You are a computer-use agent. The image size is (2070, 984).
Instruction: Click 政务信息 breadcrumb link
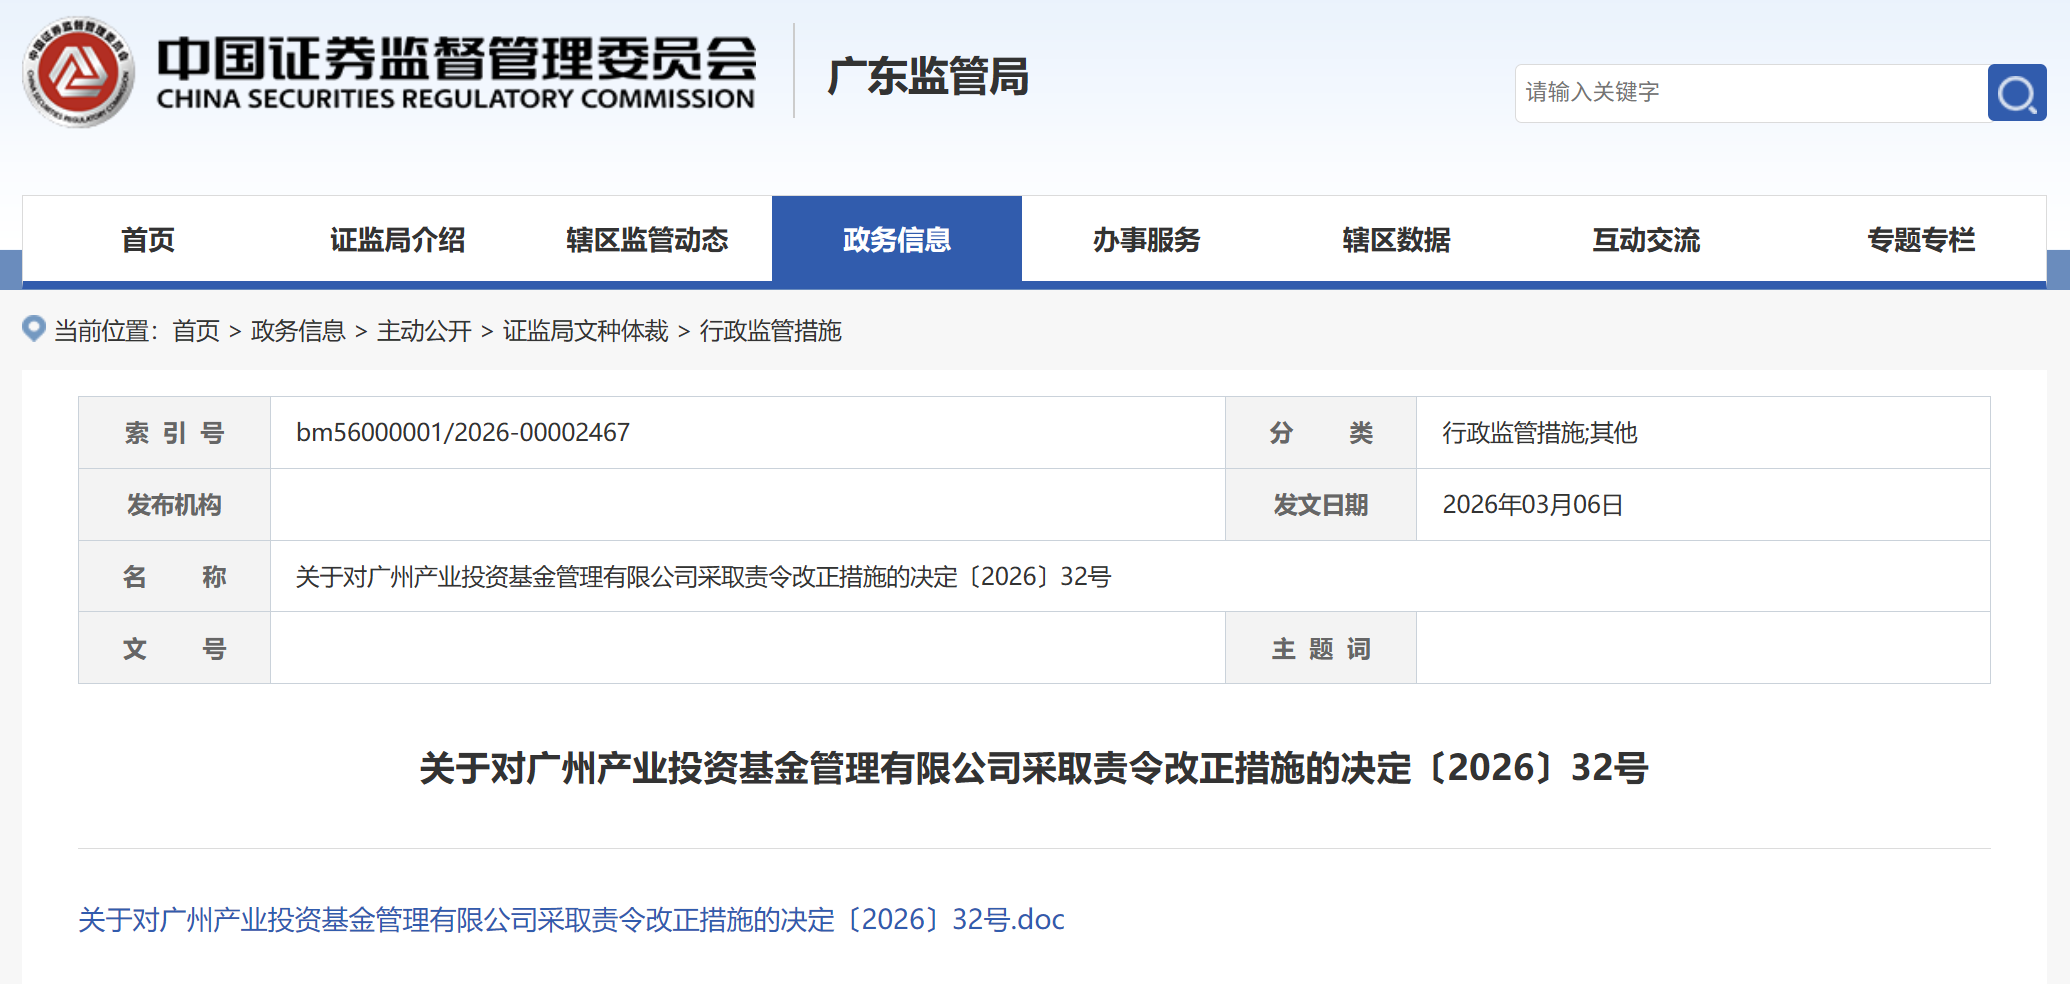pos(298,331)
